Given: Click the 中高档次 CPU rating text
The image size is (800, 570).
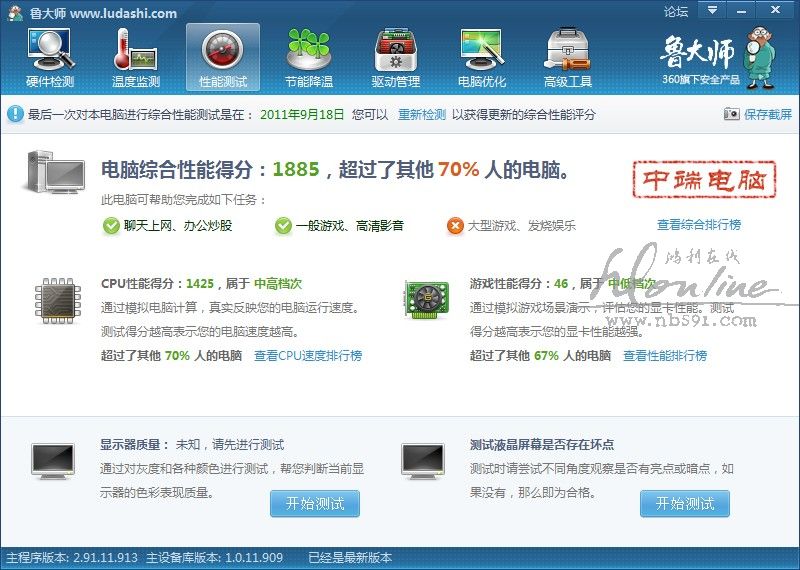Looking at the screenshot, I should [x=278, y=284].
